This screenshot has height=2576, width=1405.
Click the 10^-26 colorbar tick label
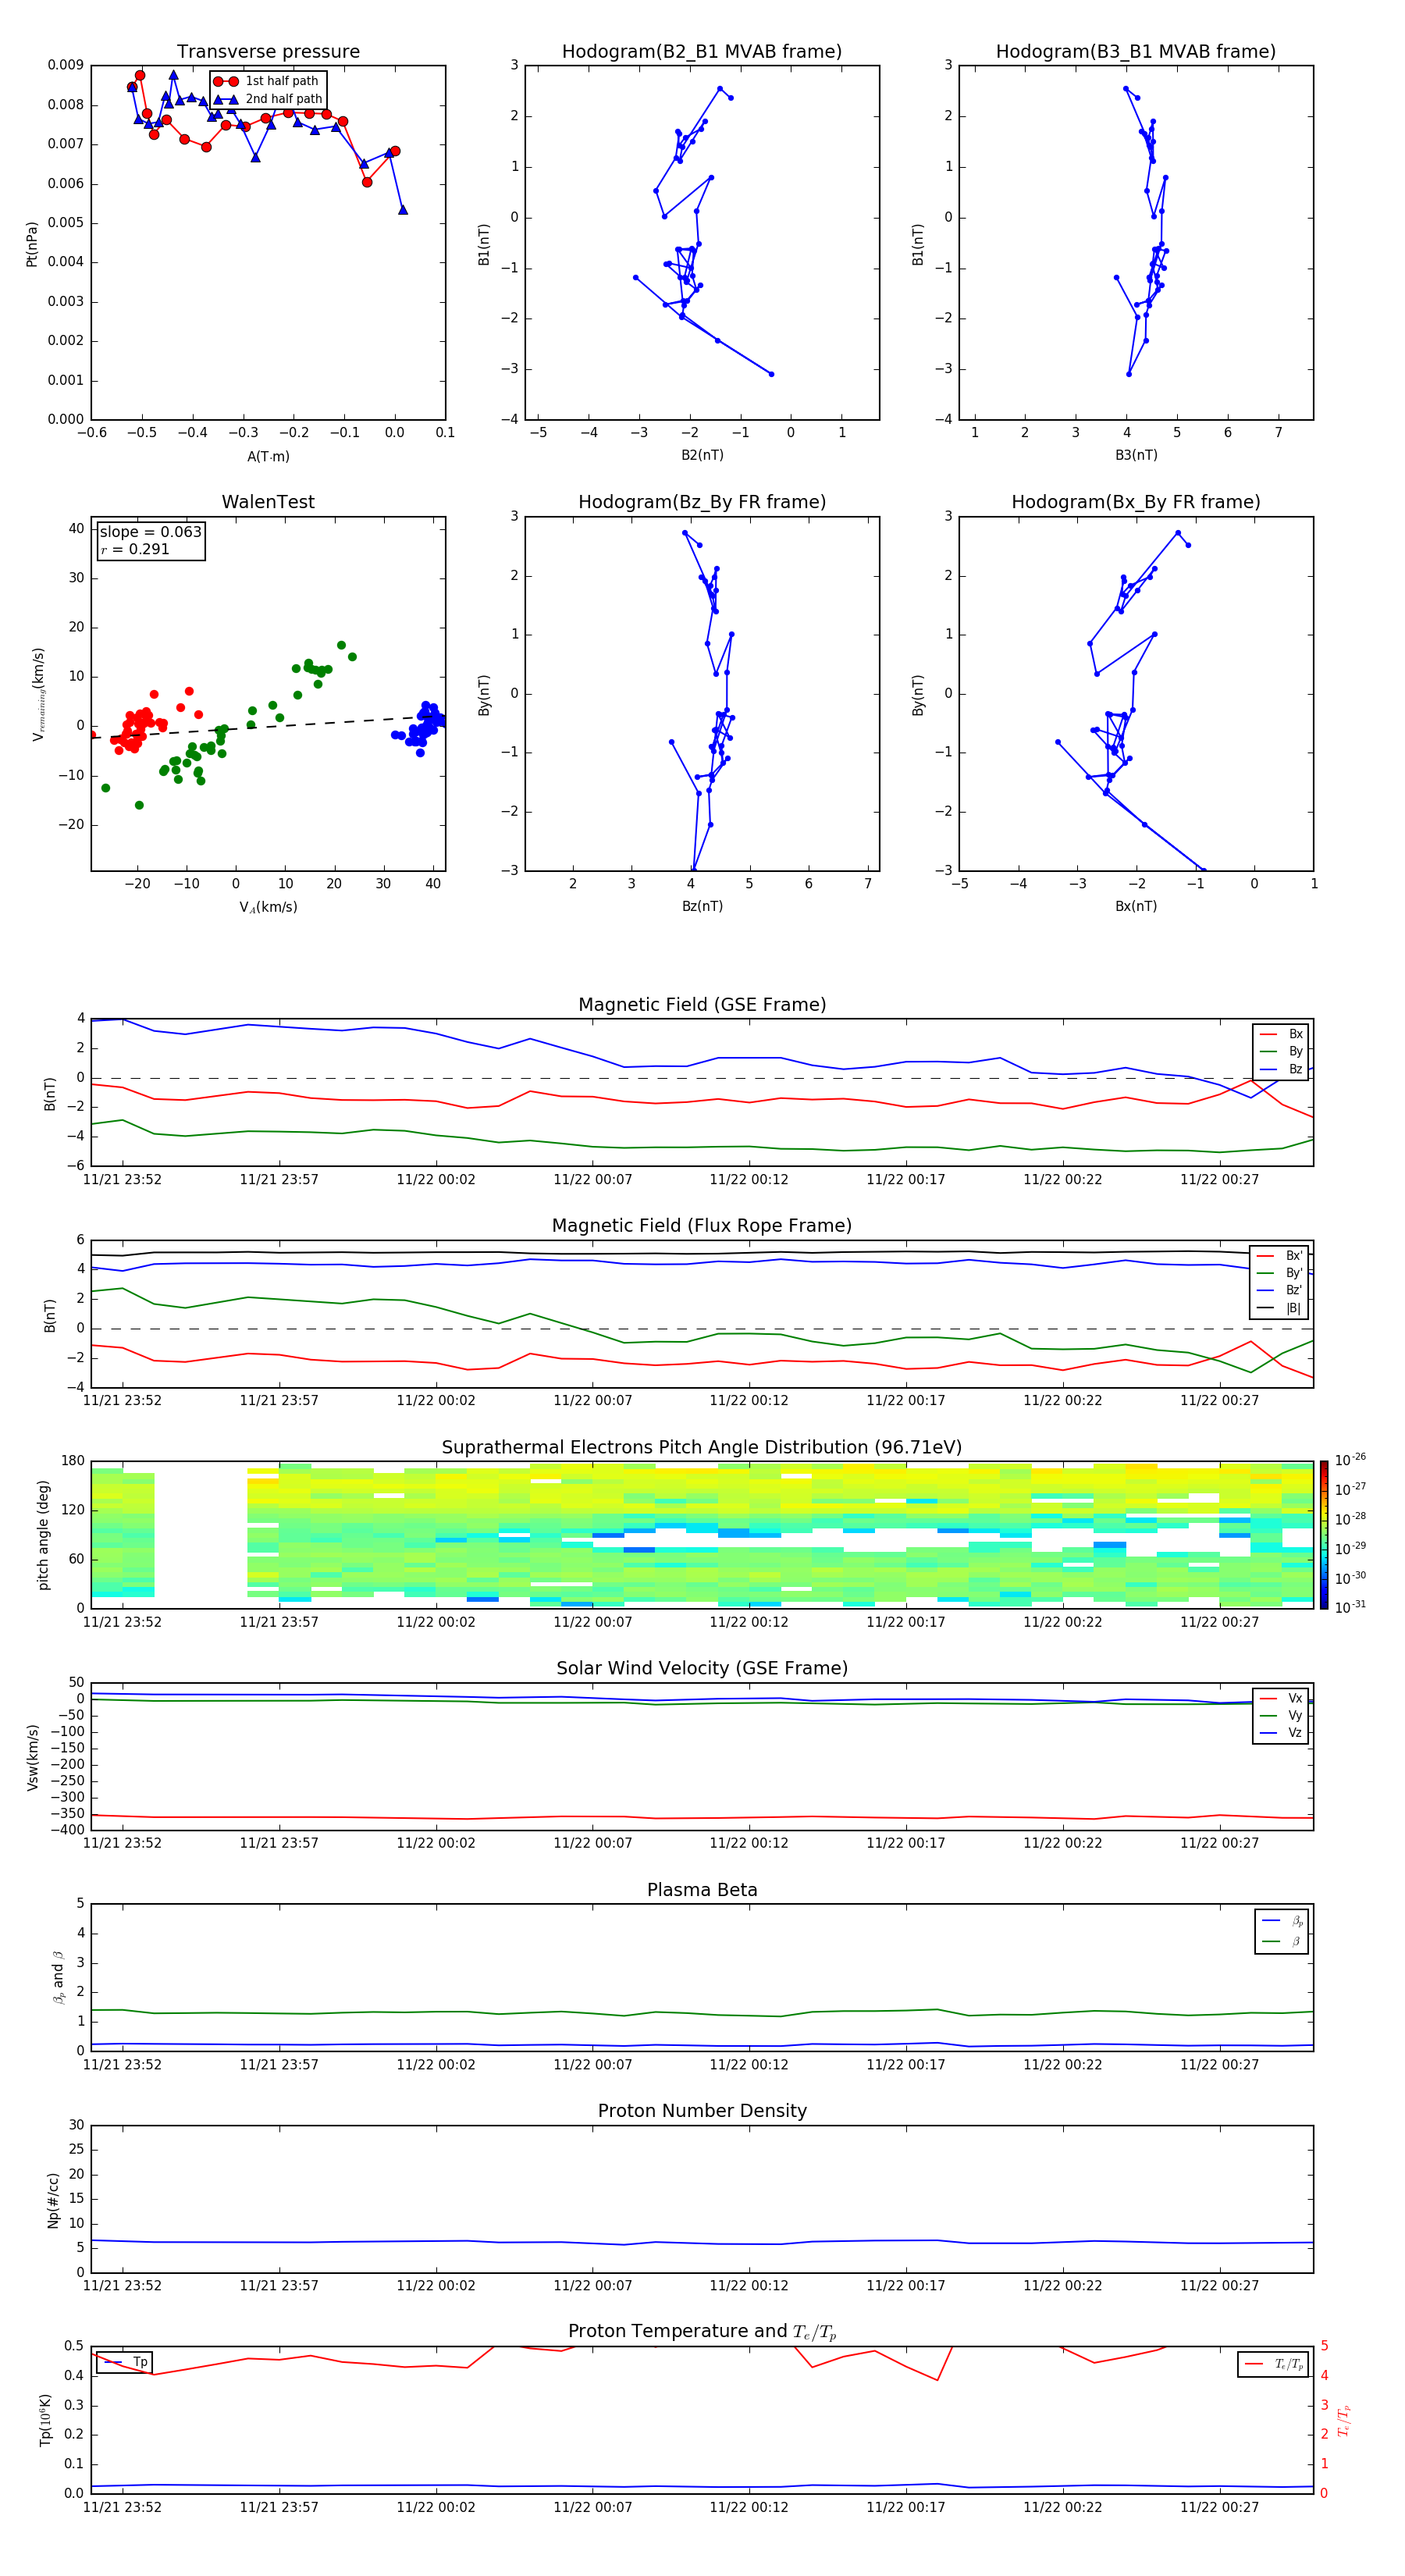(1350, 1460)
